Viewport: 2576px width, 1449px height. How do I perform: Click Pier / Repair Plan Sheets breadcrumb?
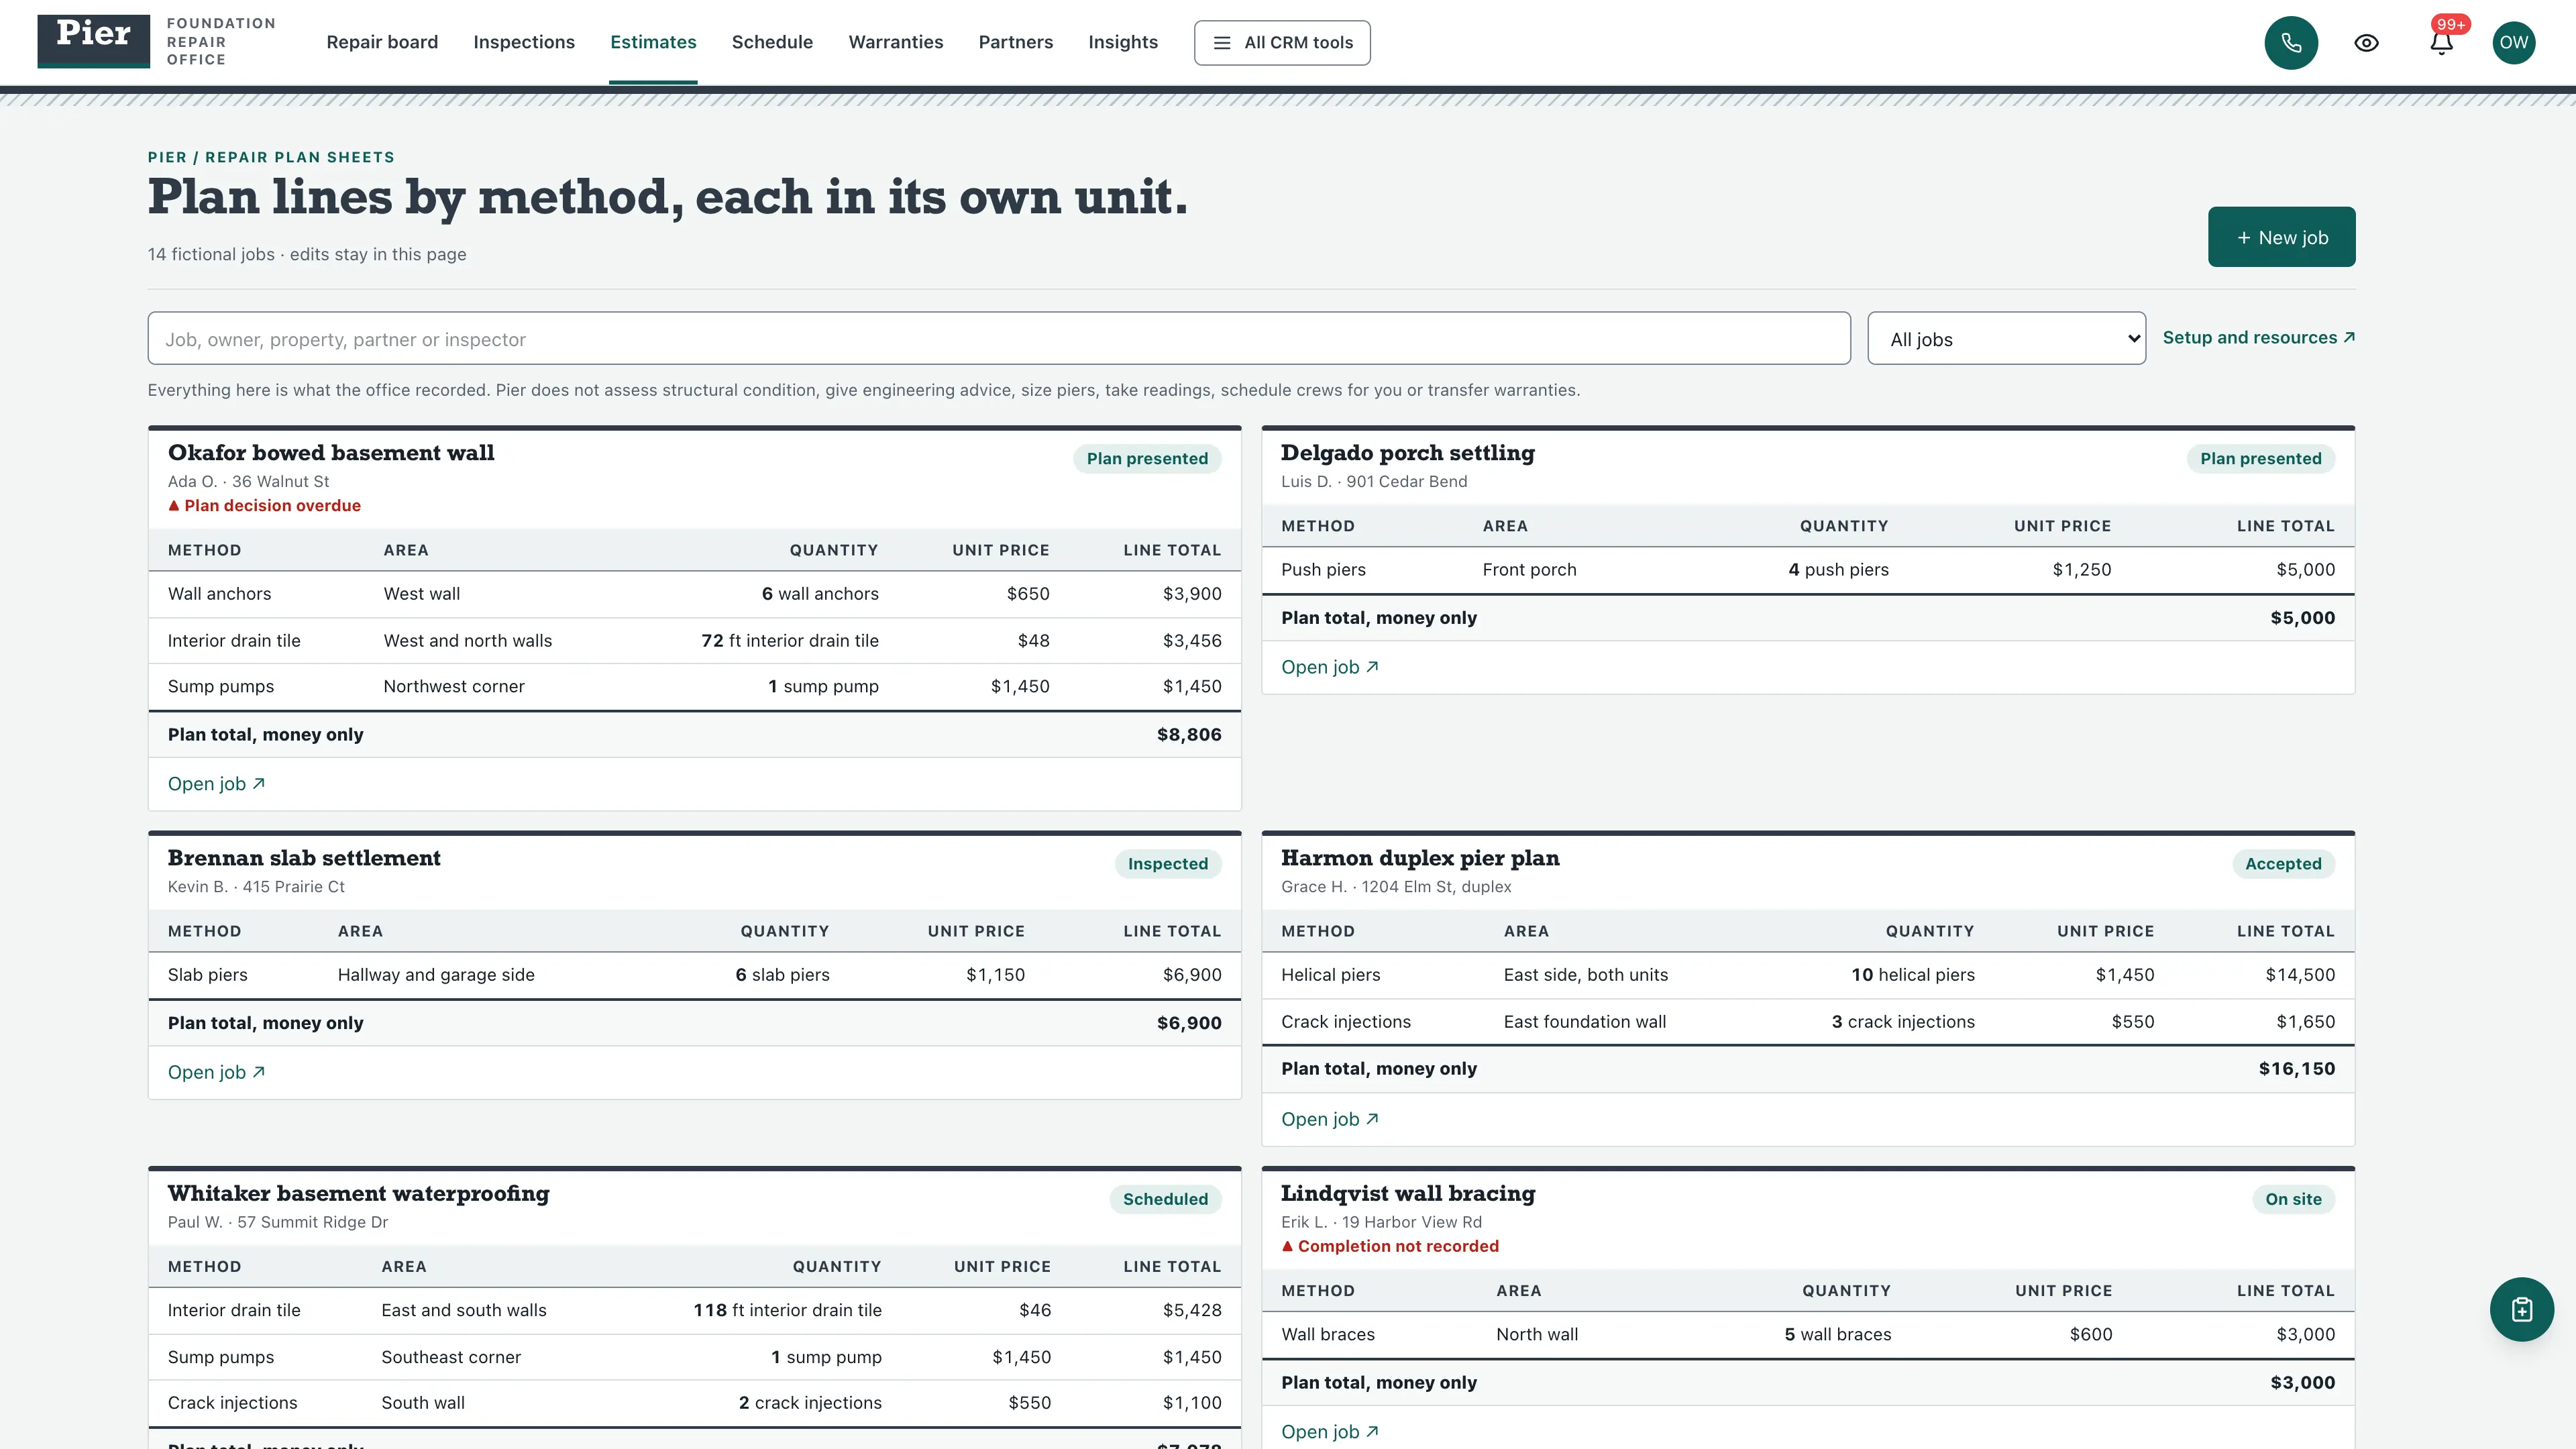(x=271, y=157)
